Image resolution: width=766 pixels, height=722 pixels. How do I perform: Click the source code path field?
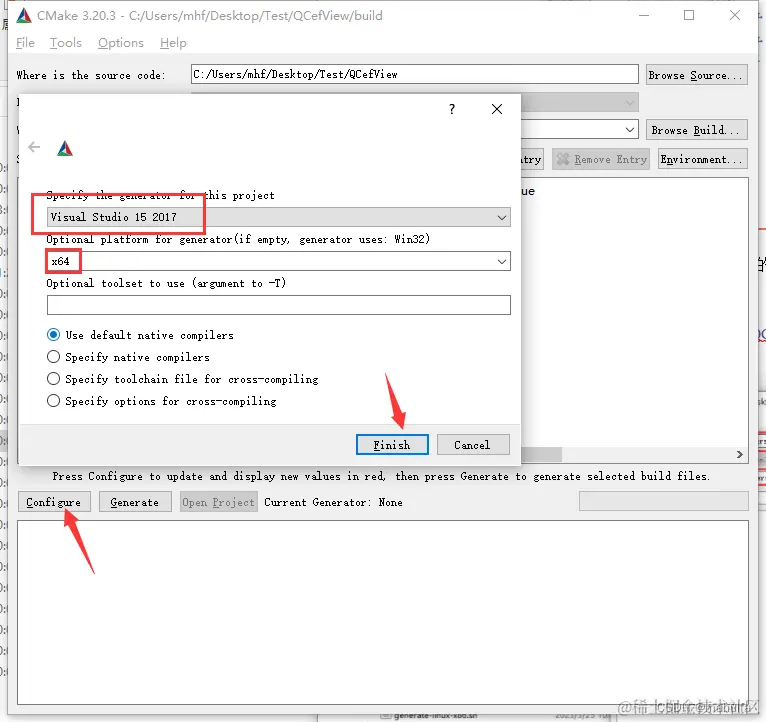(x=414, y=74)
